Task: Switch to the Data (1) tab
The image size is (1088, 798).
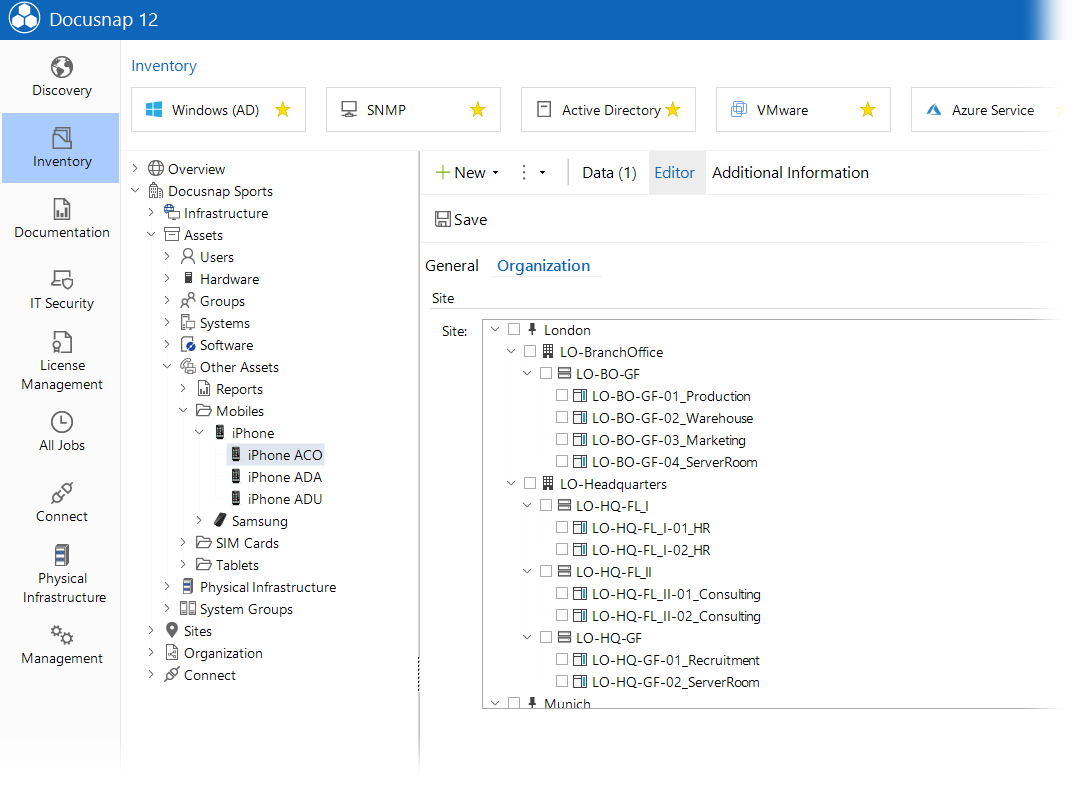Action: 609,173
